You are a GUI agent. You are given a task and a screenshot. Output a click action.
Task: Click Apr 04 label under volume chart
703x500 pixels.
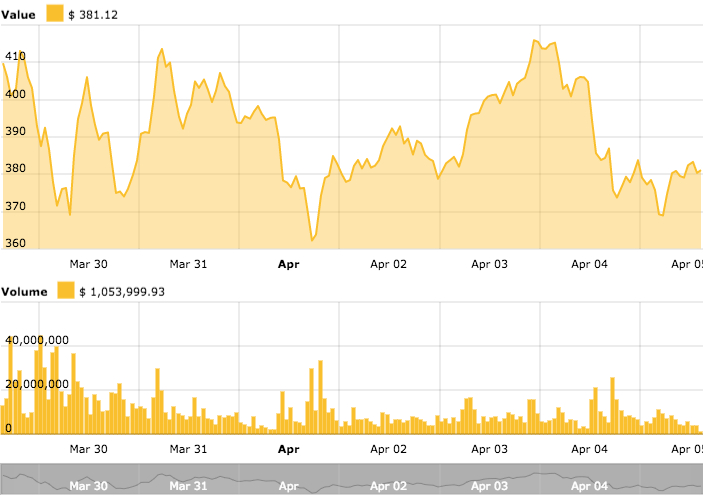[x=590, y=449]
